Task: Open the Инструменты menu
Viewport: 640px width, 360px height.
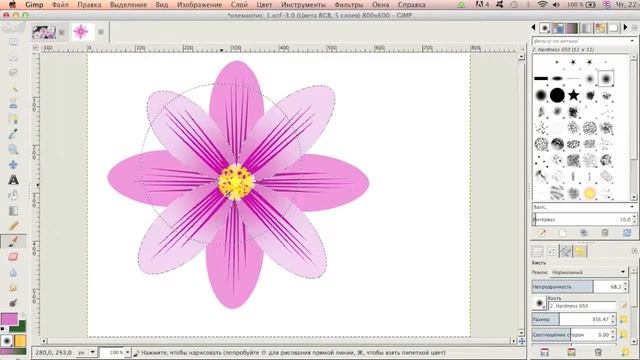Action: 303,5
